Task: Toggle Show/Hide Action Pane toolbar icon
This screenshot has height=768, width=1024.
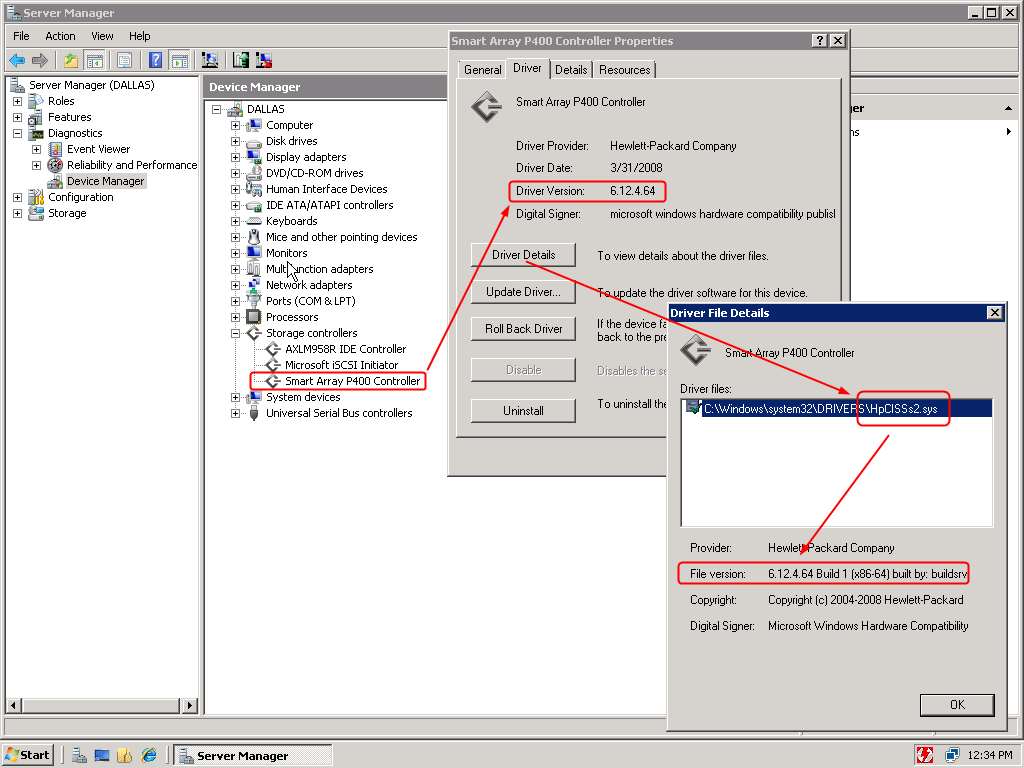Action: click(180, 61)
